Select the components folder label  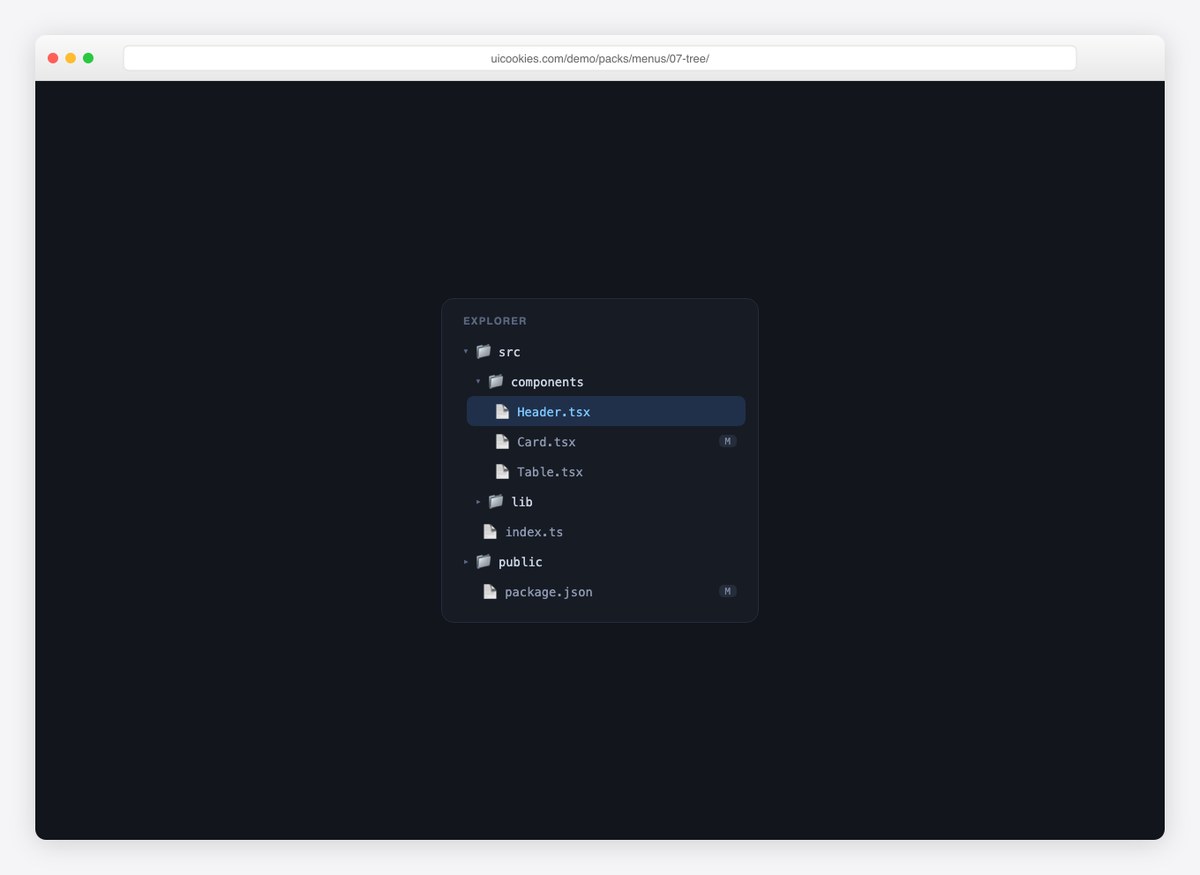coord(547,382)
